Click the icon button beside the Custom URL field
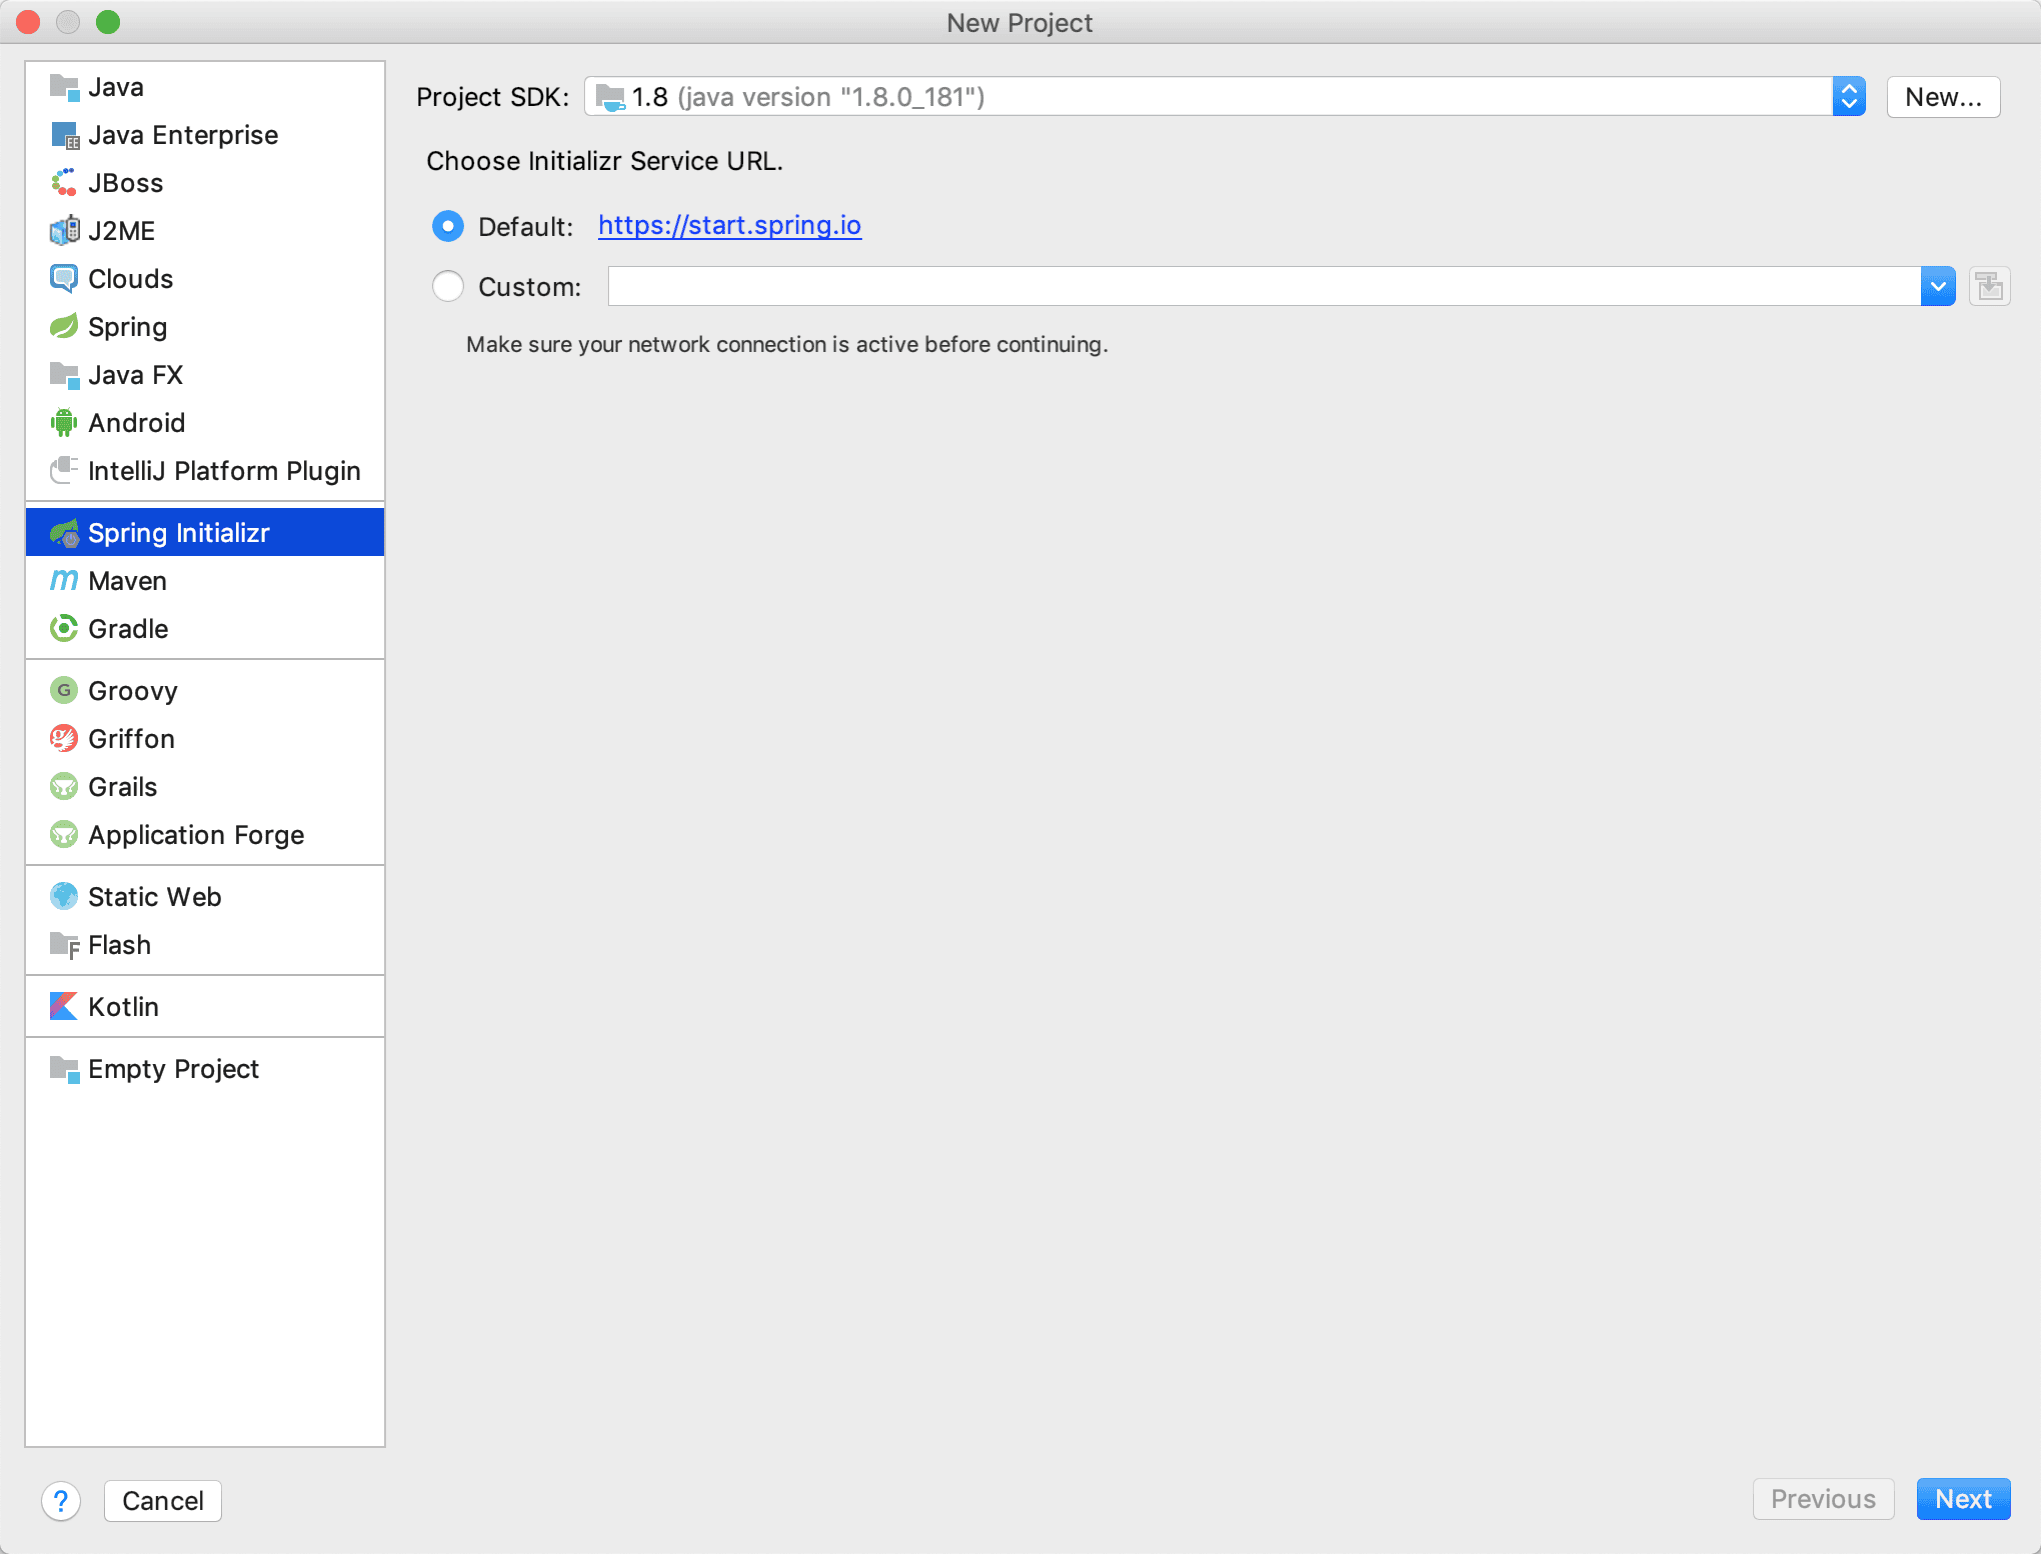 click(1989, 287)
